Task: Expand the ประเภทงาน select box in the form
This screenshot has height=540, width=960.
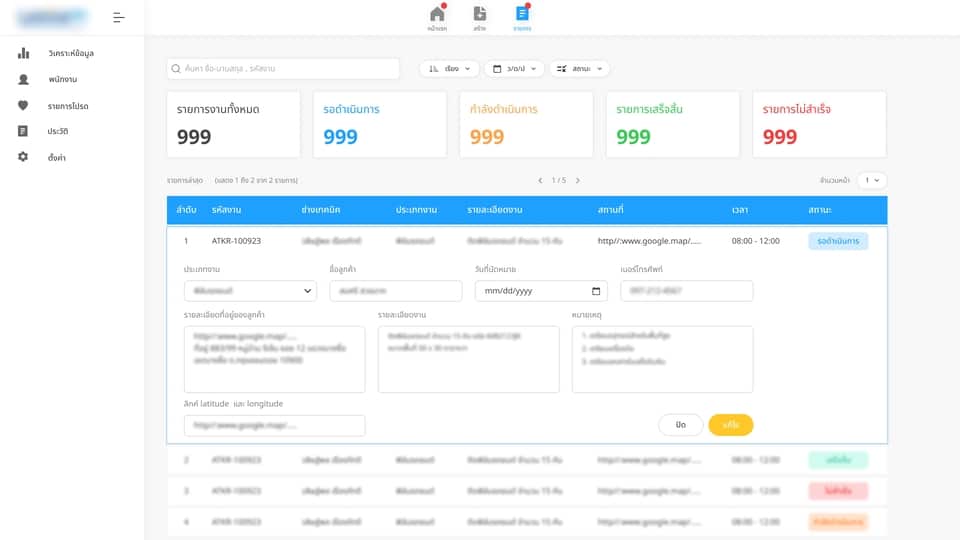Action: (x=250, y=291)
